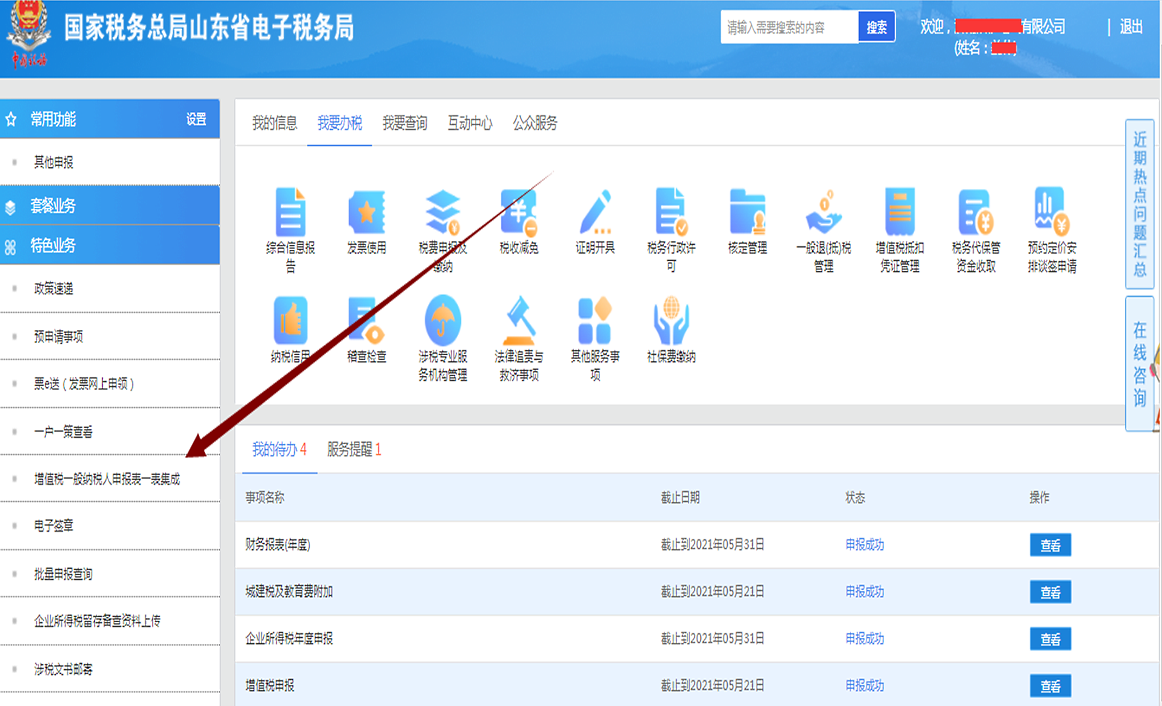Click the tax bureau emblem logo
The width and height of the screenshot is (1162, 706).
30,35
